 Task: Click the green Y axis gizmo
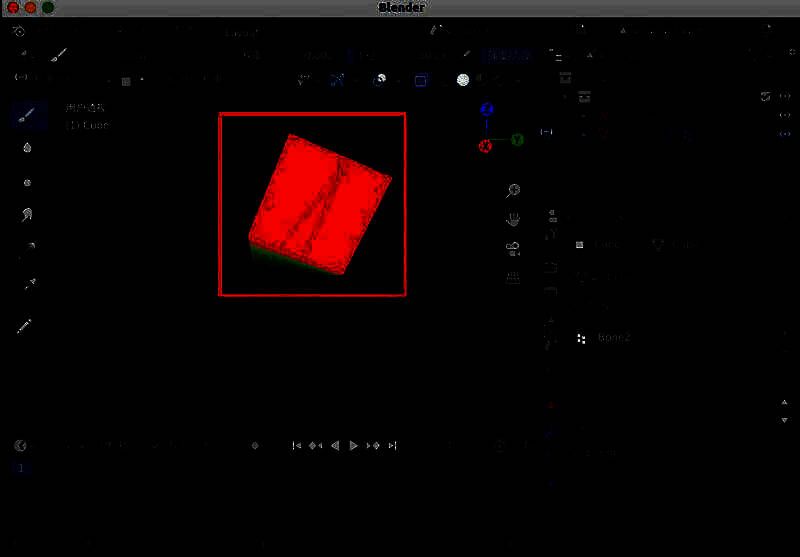[x=517, y=140]
